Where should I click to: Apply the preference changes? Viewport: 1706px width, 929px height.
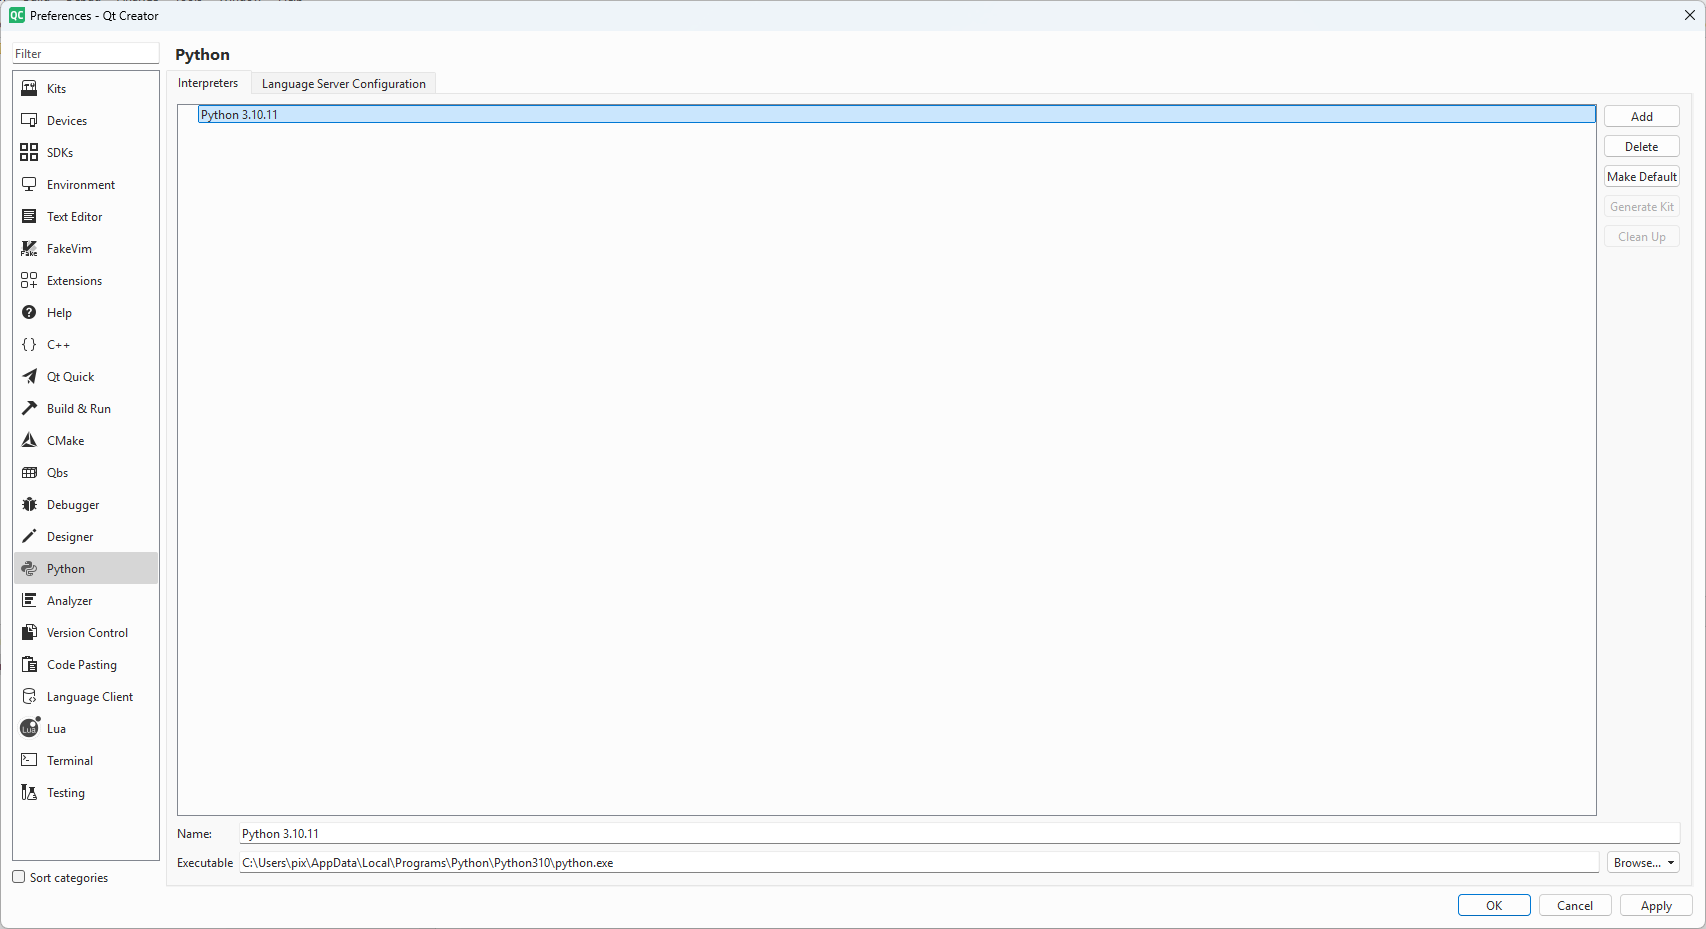tap(1656, 906)
